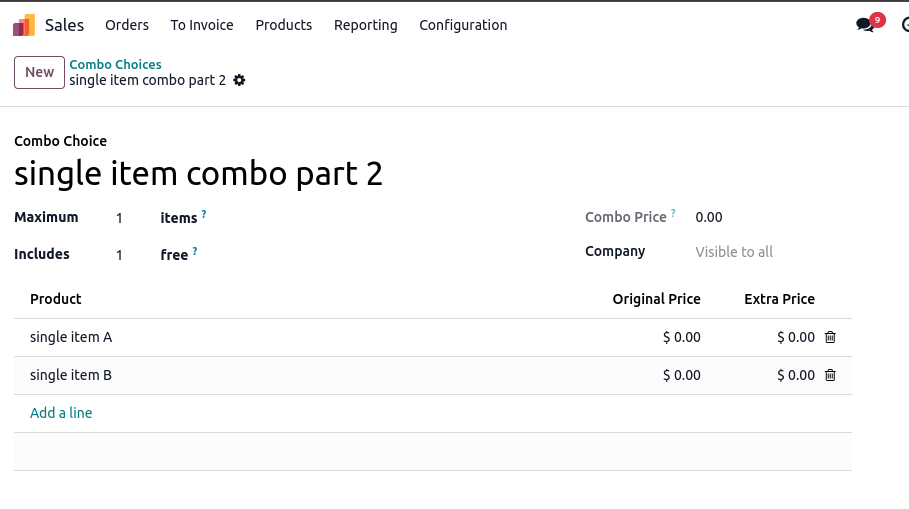
Task: Open the gear actions menu icon
Action: (239, 80)
